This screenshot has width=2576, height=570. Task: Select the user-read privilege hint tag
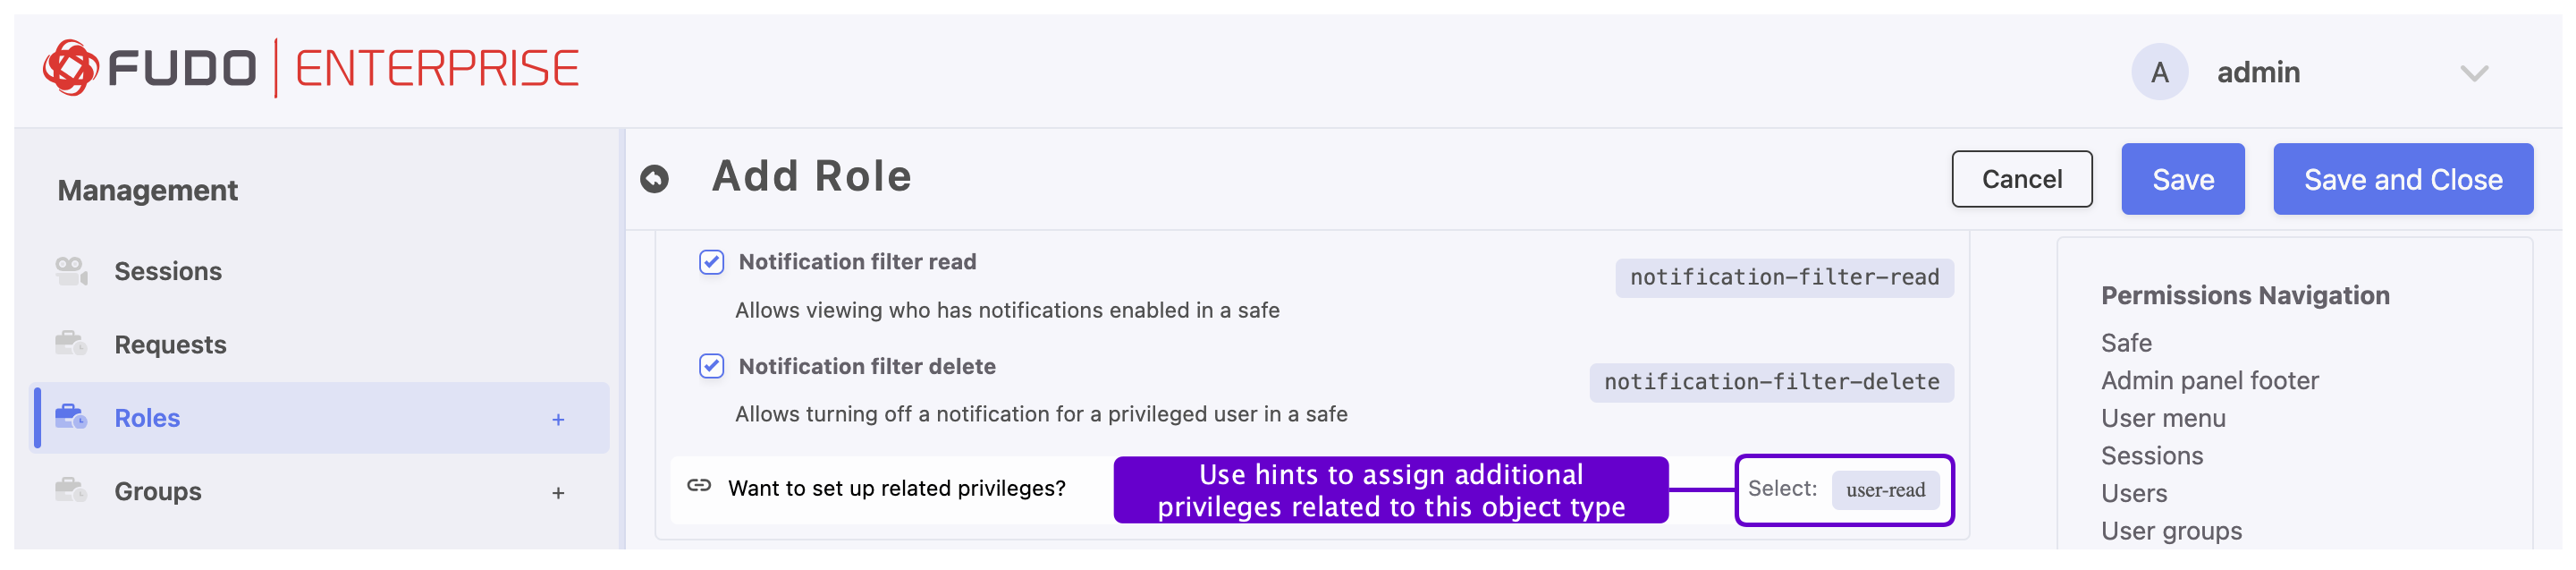pyautogui.click(x=1884, y=490)
